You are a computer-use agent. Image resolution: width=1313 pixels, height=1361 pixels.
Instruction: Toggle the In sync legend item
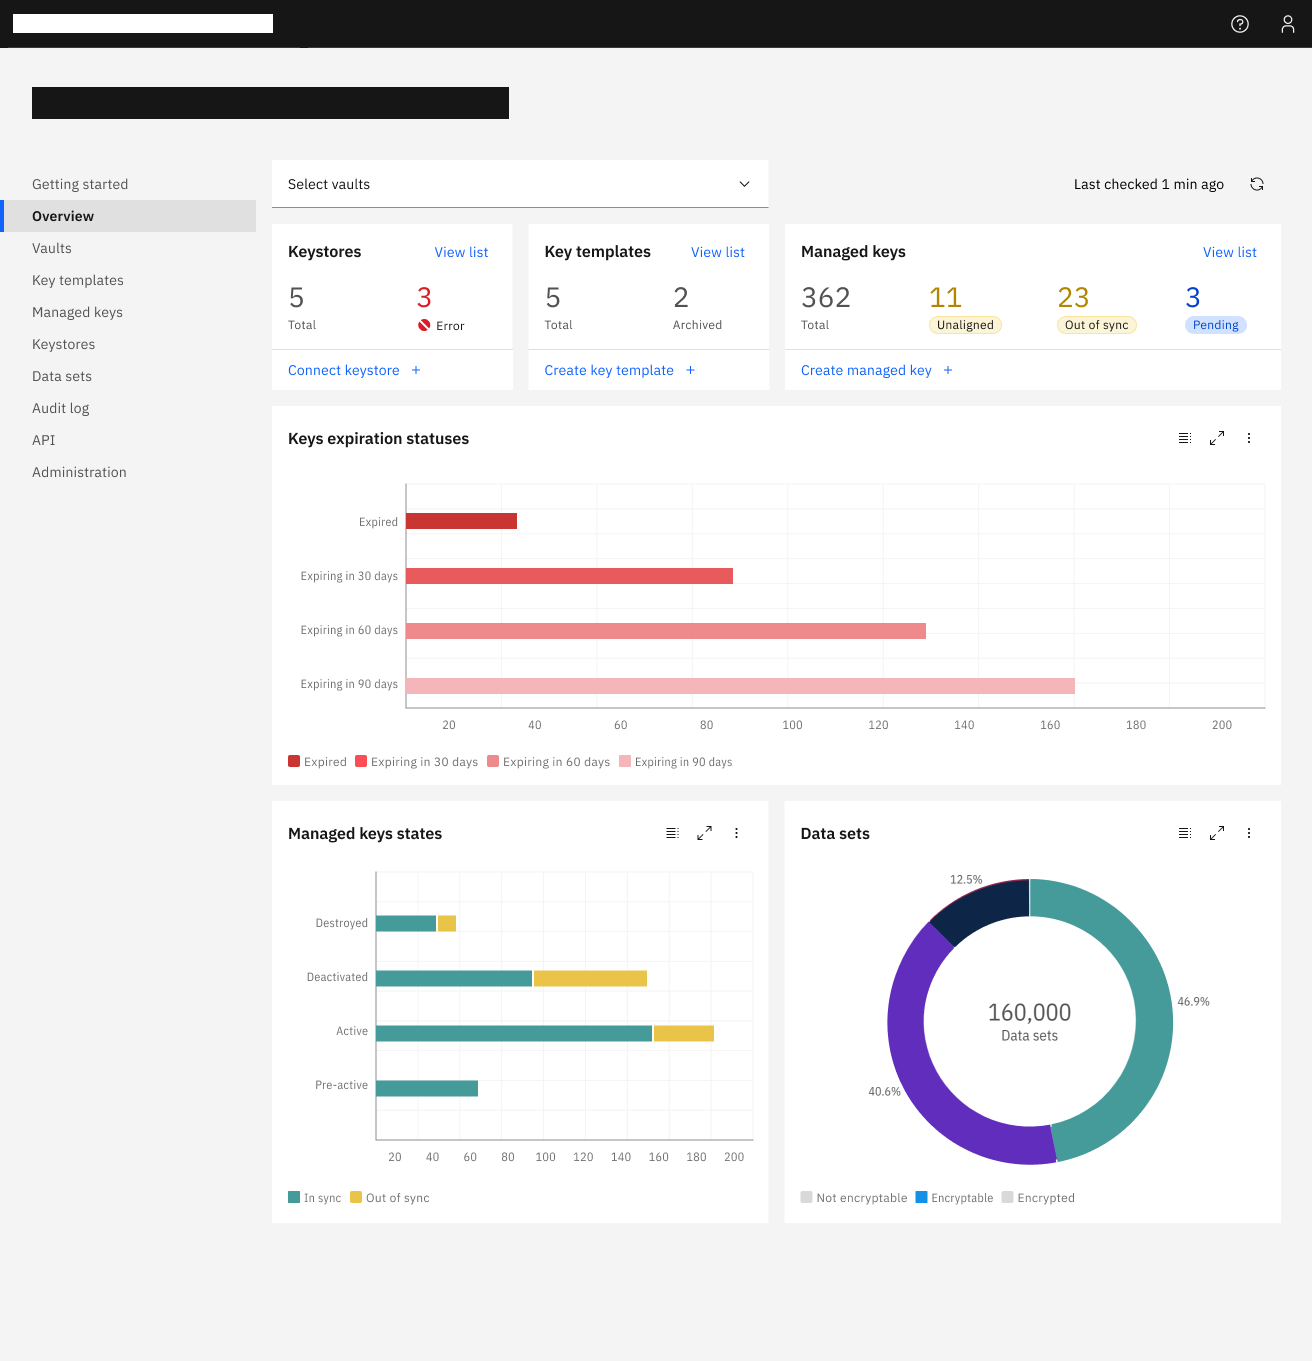pyautogui.click(x=315, y=1197)
